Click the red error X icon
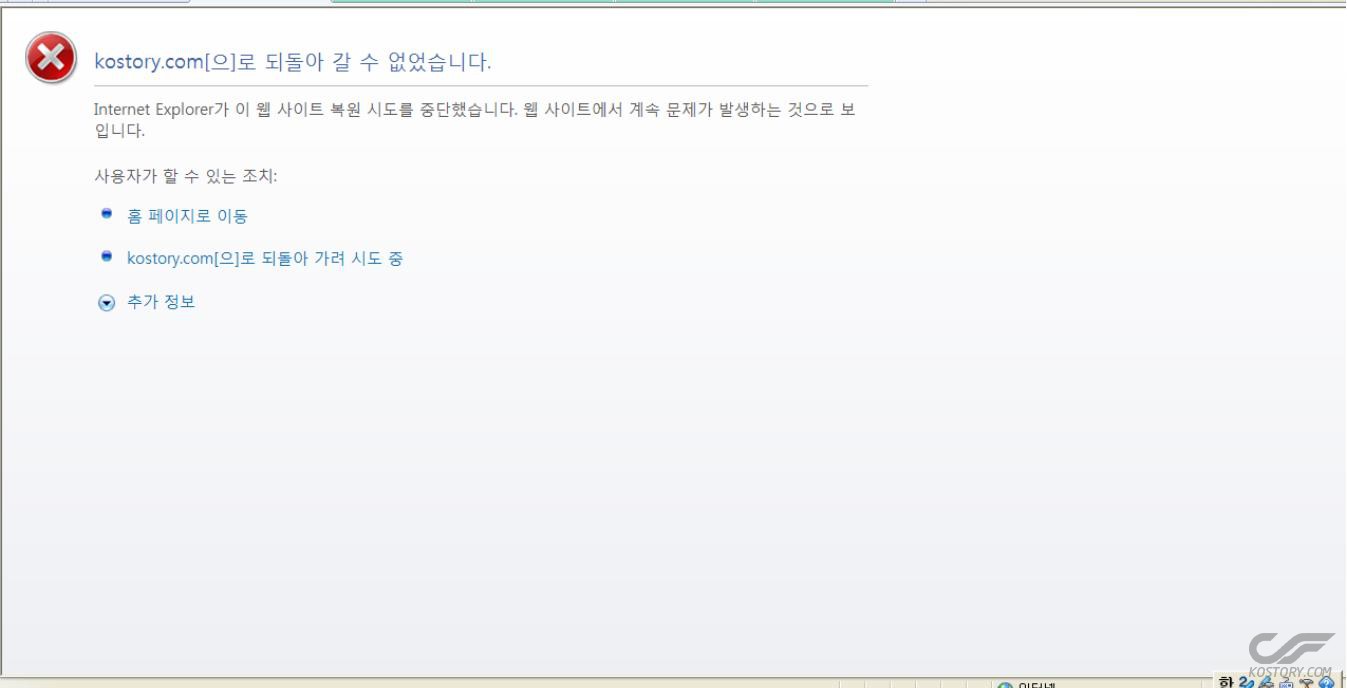Viewport: 1347px width, 688px height. click(x=50, y=58)
